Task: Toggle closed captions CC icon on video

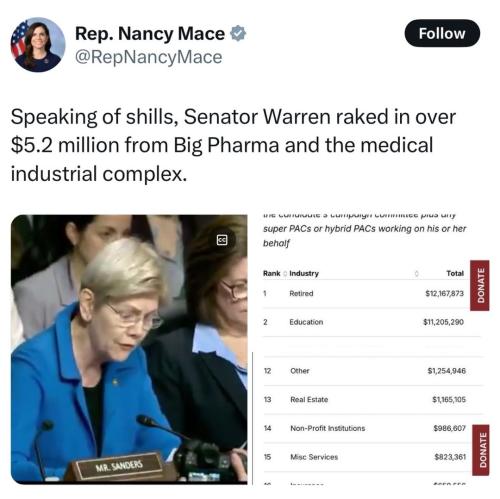Action: pos(222,240)
